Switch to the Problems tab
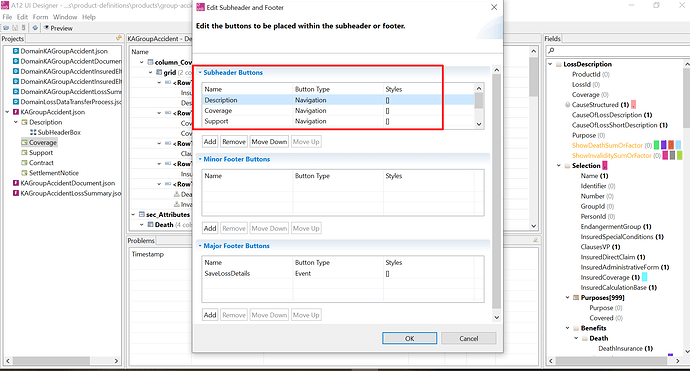The image size is (690, 371). tap(141, 241)
